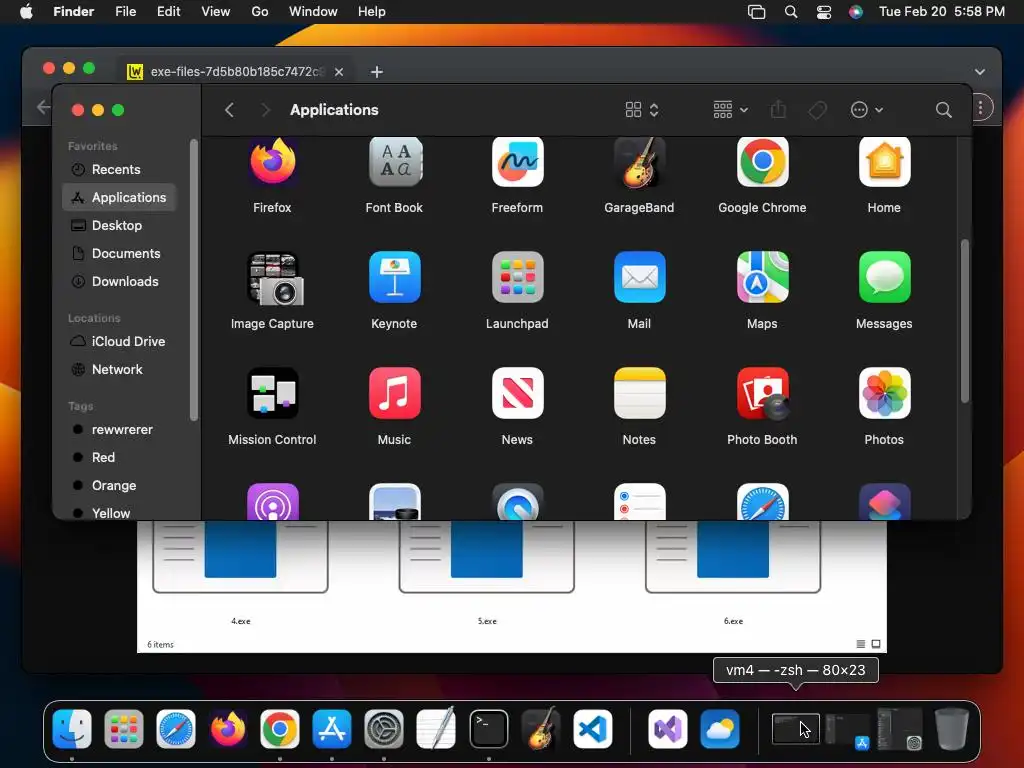Select the exe-files browser tab
1024x768 pixels.
(x=236, y=72)
